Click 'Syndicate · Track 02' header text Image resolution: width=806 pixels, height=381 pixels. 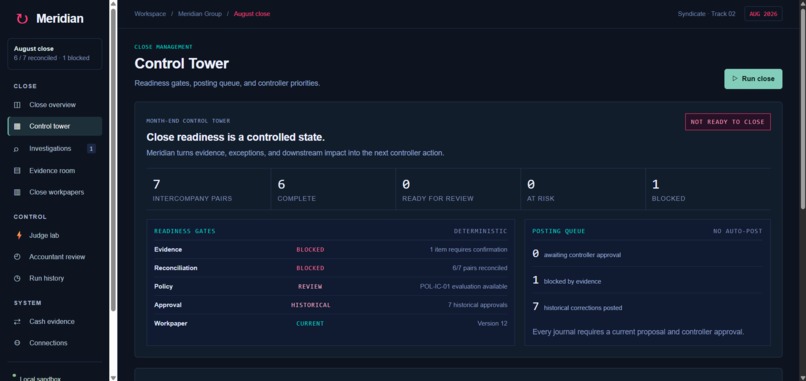click(x=706, y=14)
